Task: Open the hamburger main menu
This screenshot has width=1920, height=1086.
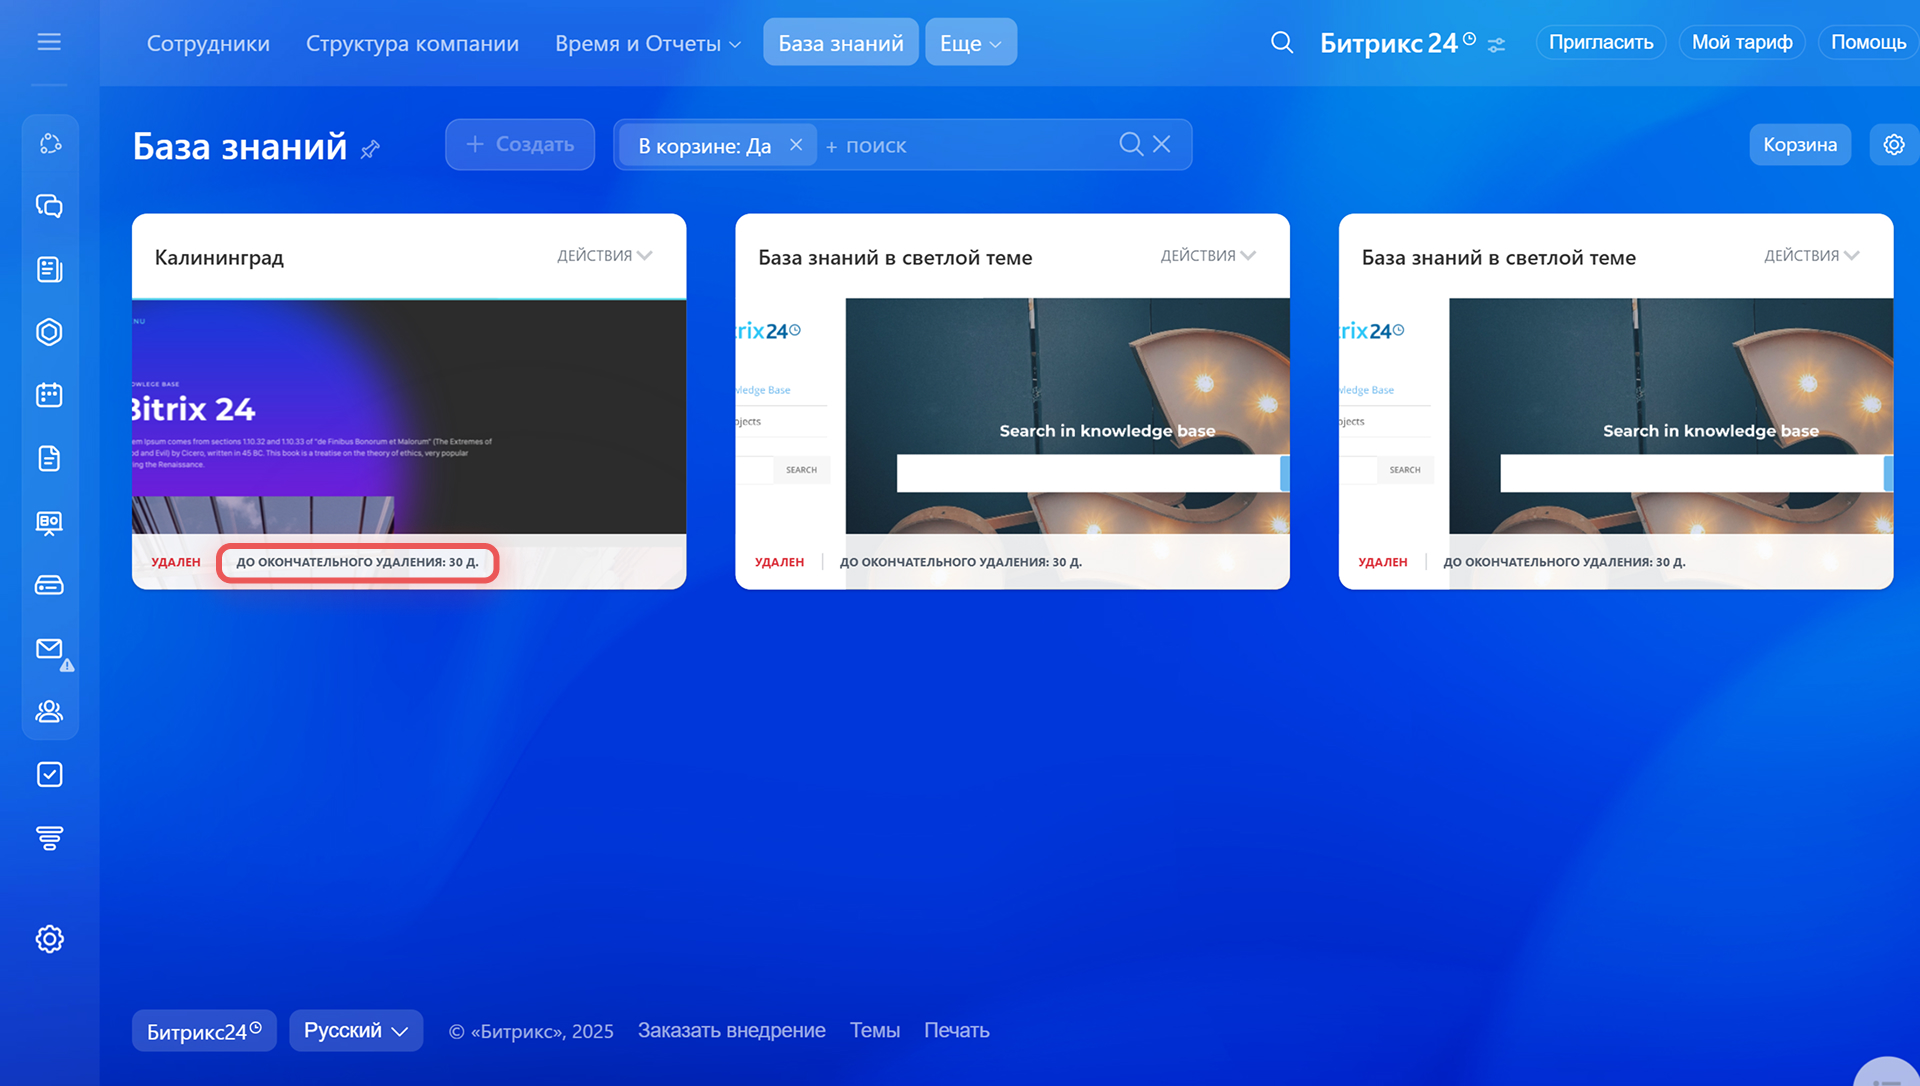Action: 49,42
